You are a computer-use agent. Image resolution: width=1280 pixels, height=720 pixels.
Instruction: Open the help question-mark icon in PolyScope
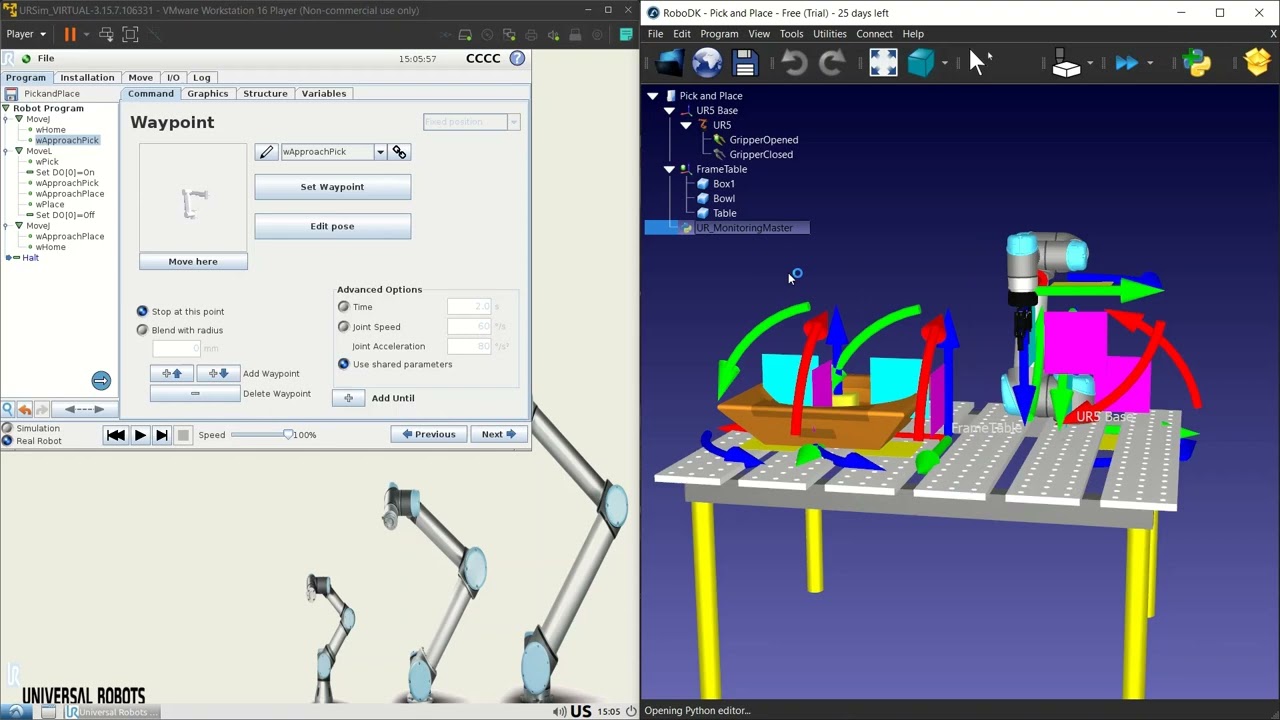pos(517,58)
